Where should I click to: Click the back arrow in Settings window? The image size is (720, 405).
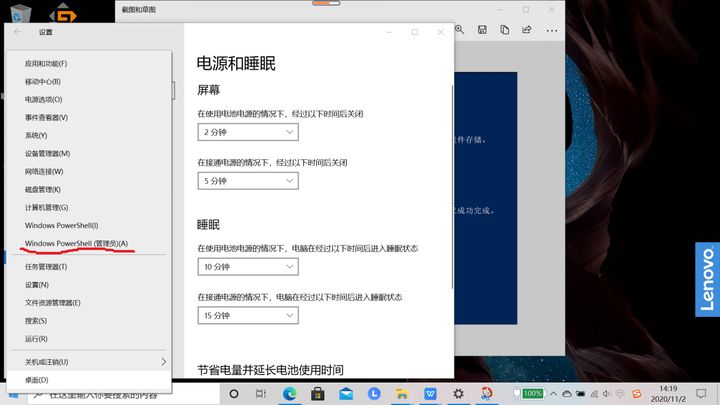coord(17,32)
